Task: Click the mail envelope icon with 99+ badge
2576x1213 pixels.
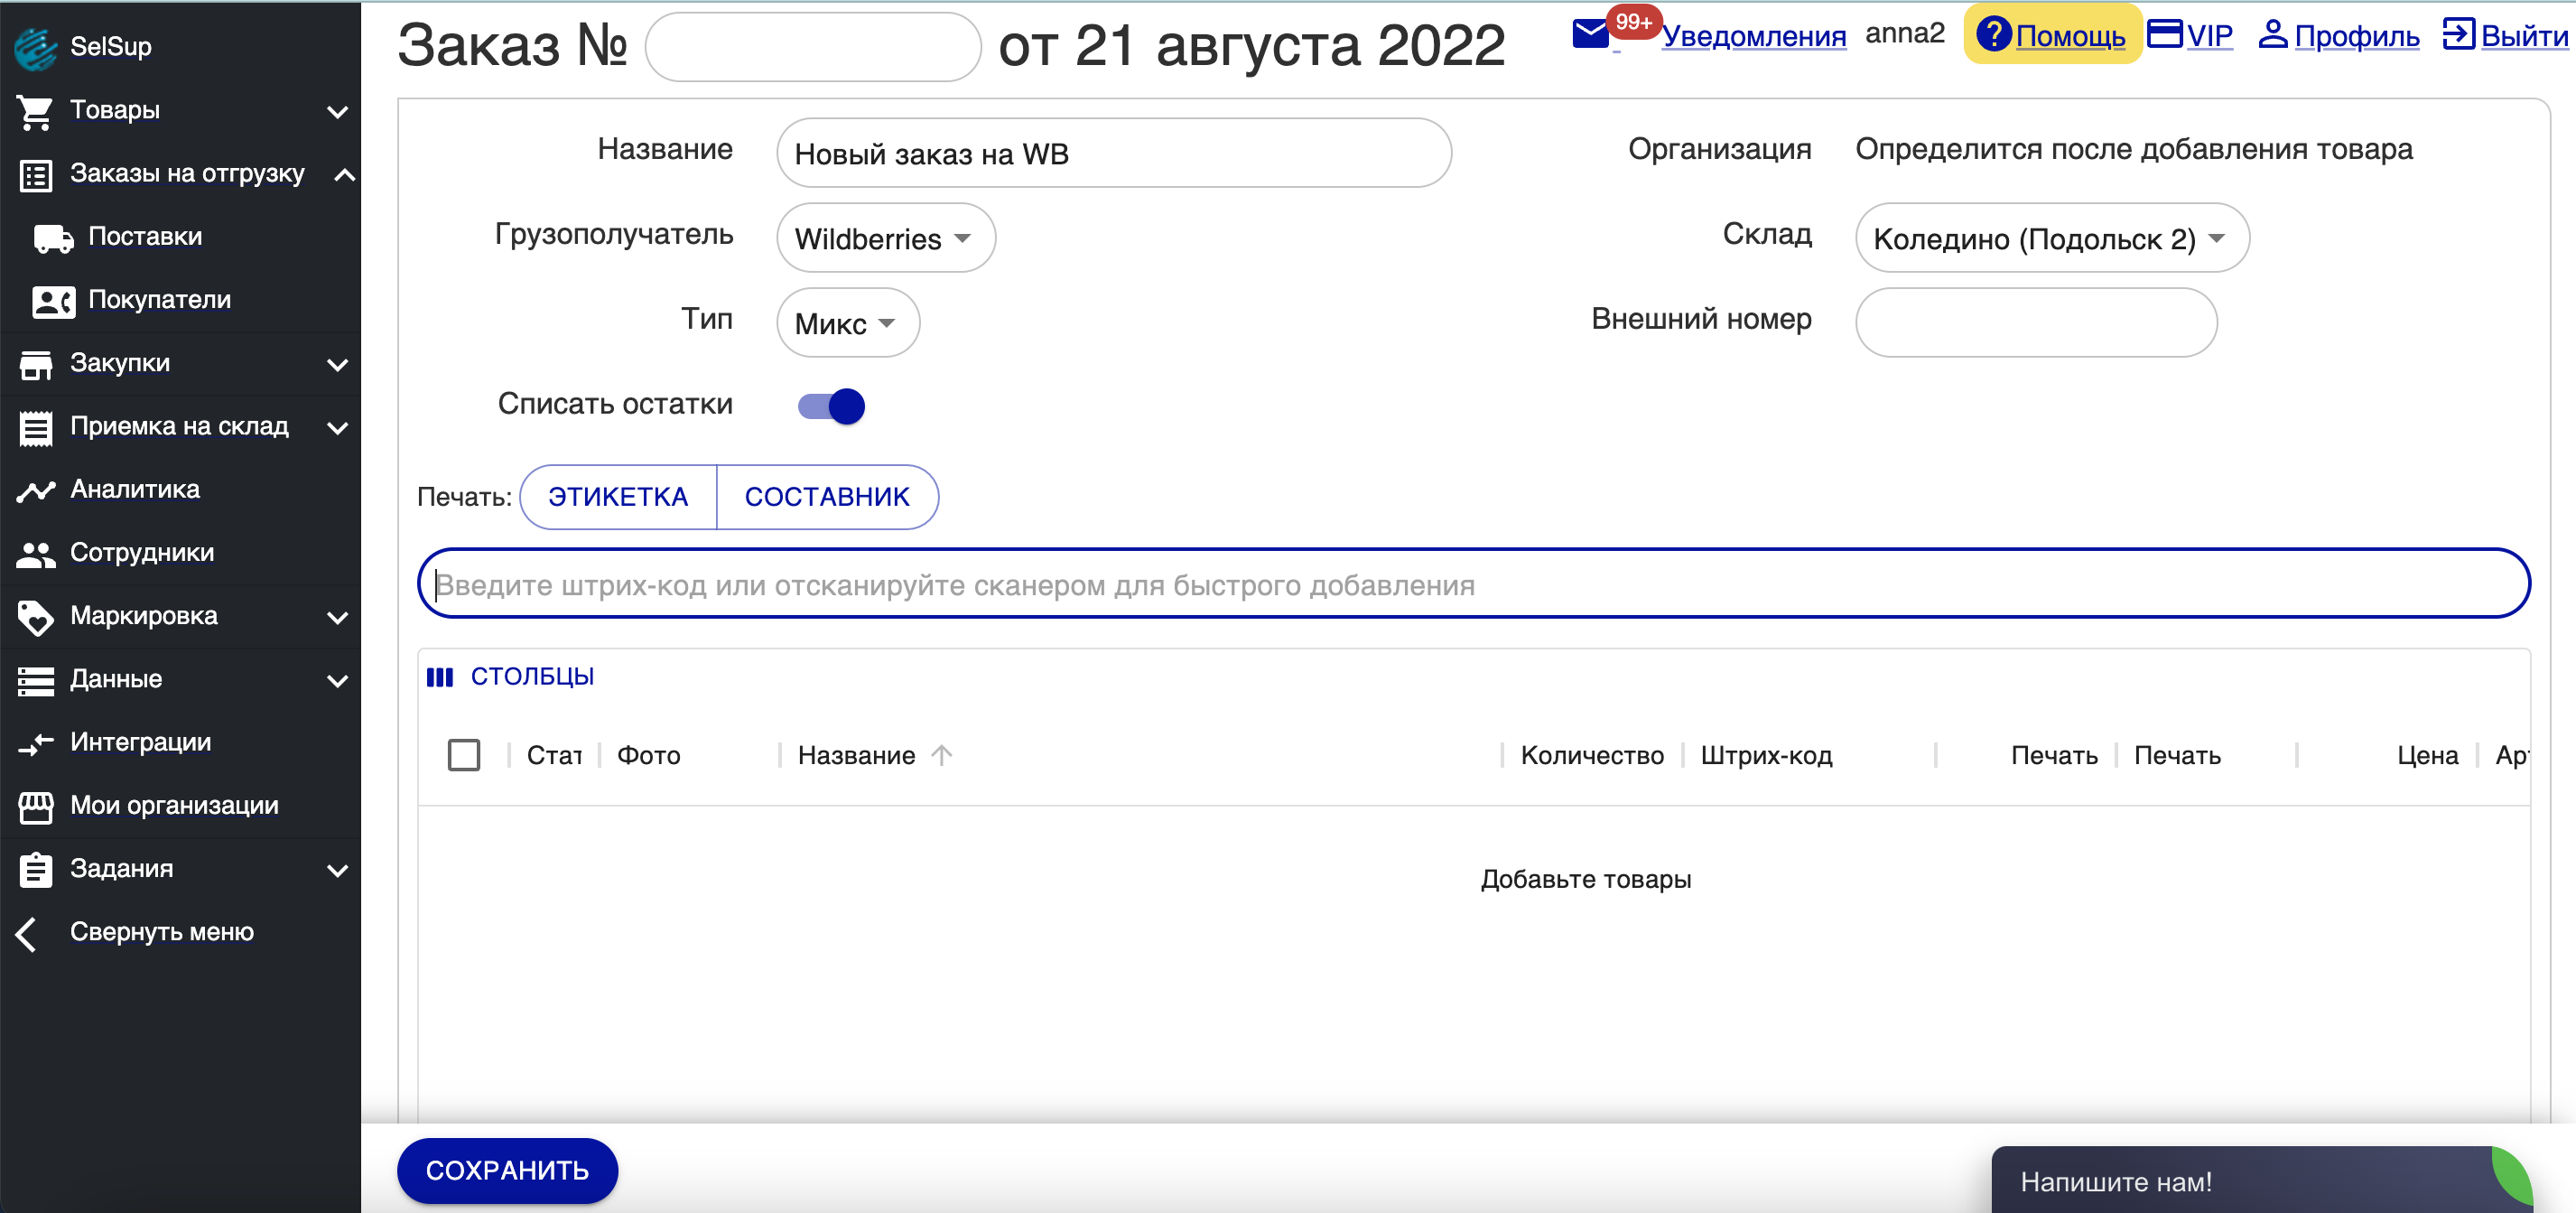Action: (1591, 35)
